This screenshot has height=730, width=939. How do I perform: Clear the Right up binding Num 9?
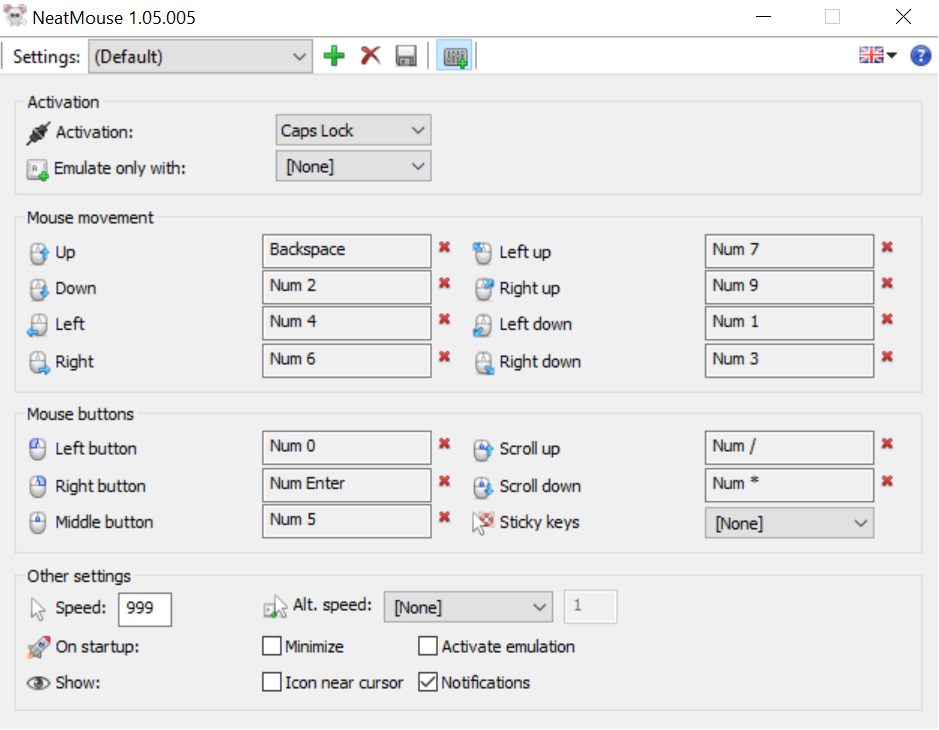(887, 283)
